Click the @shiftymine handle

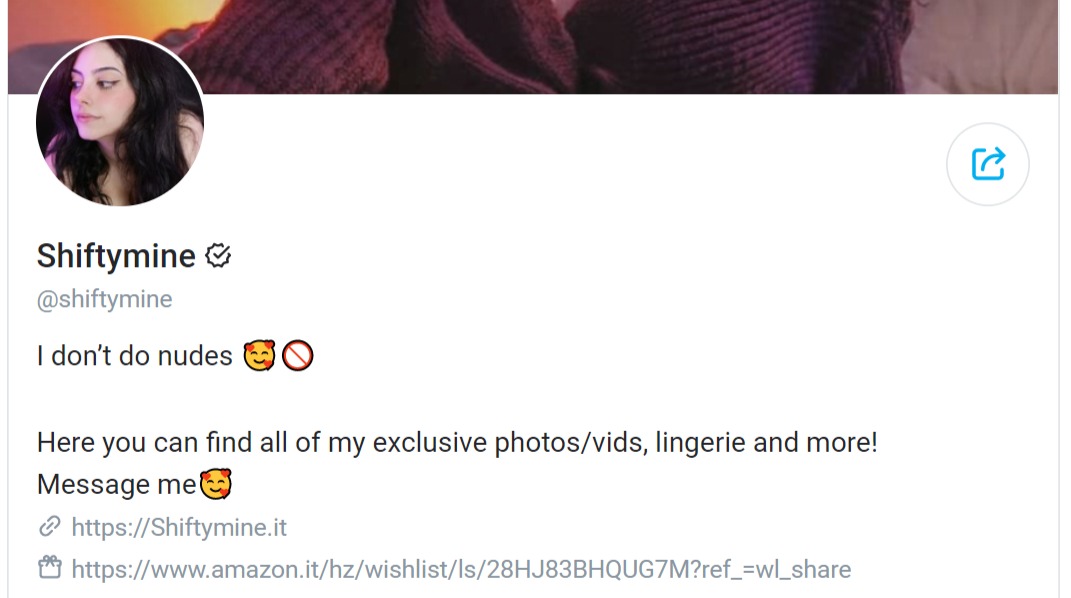coord(105,300)
